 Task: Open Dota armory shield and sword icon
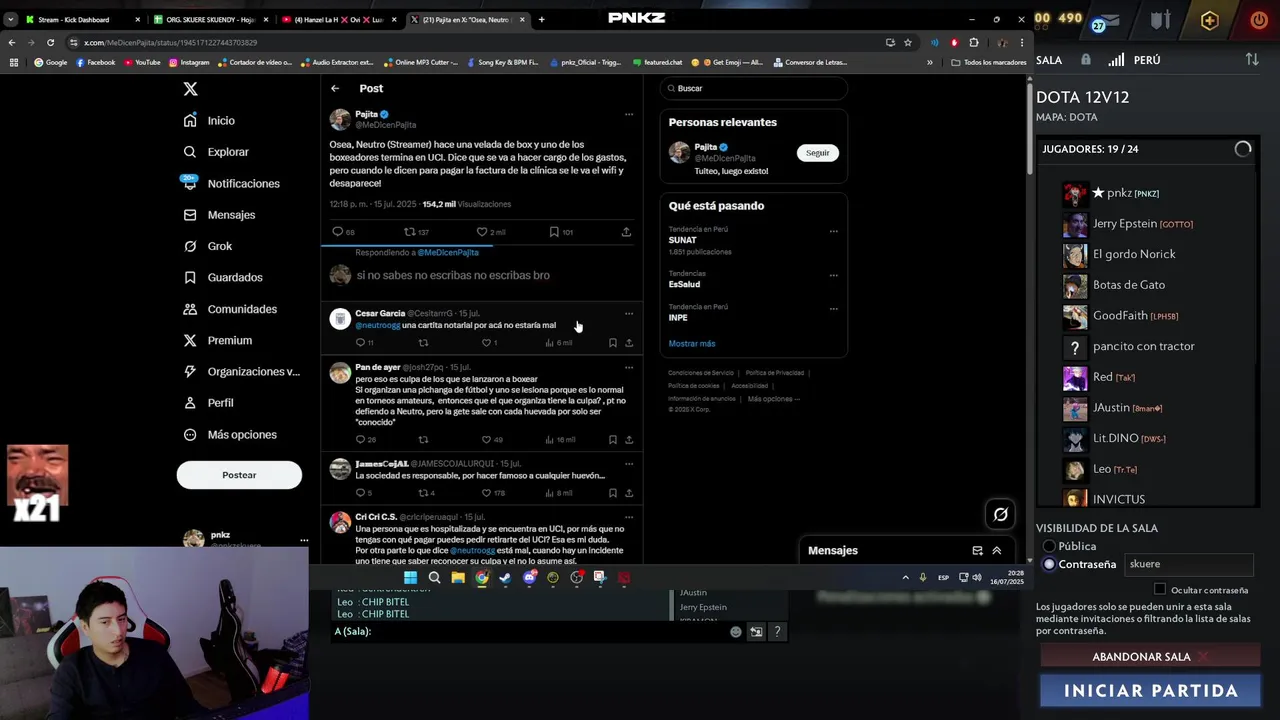tap(1160, 20)
